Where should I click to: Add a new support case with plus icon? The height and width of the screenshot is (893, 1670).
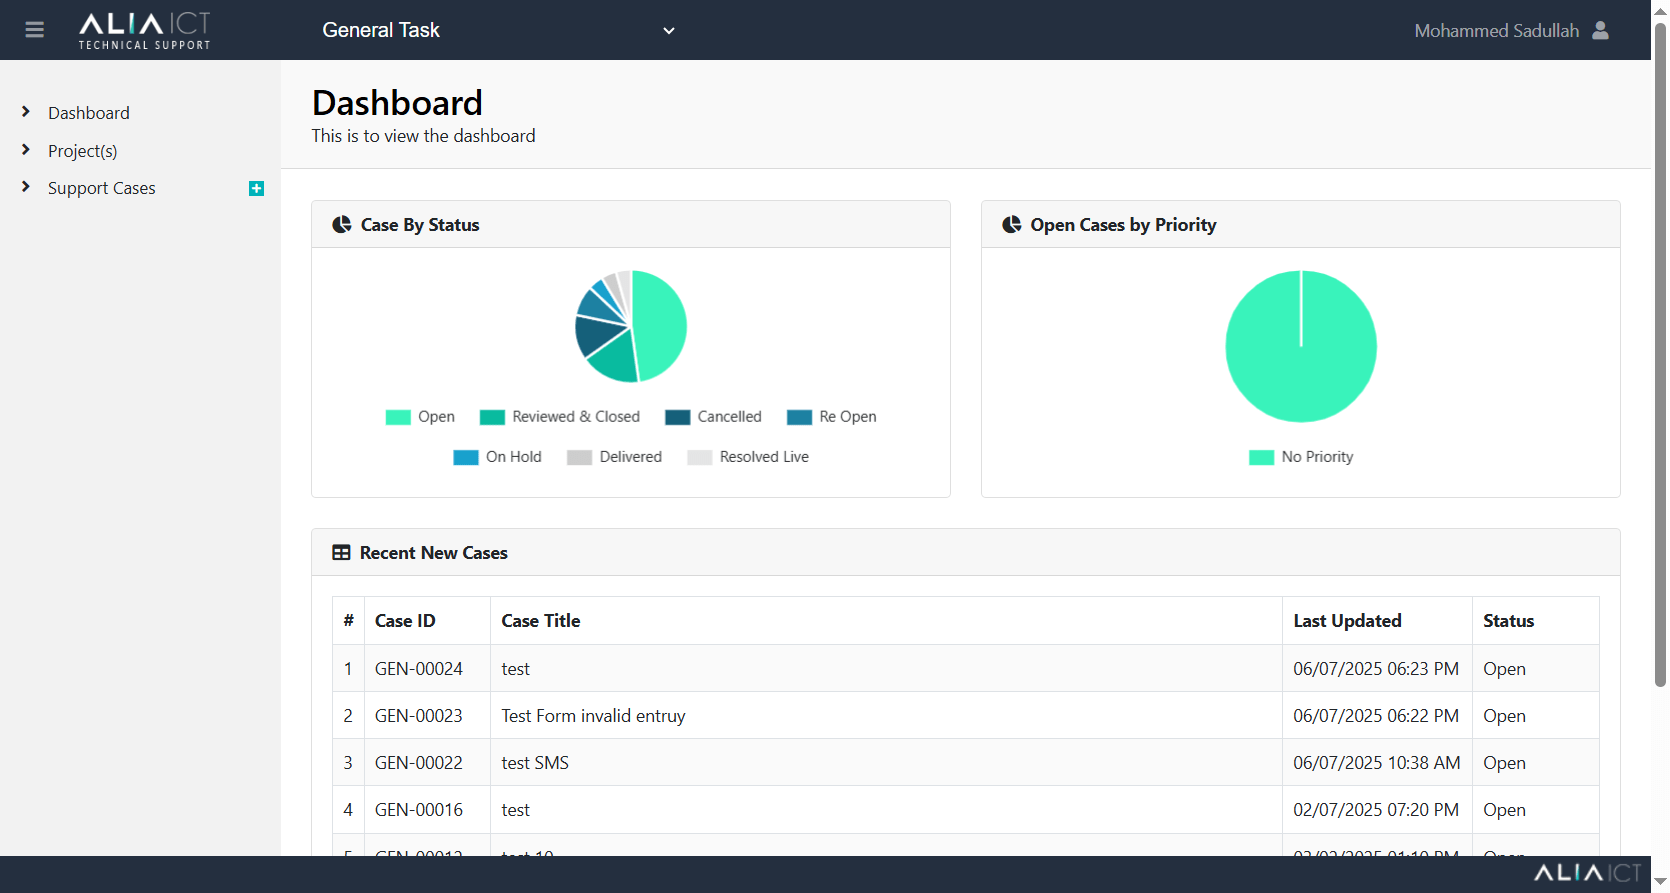(256, 188)
